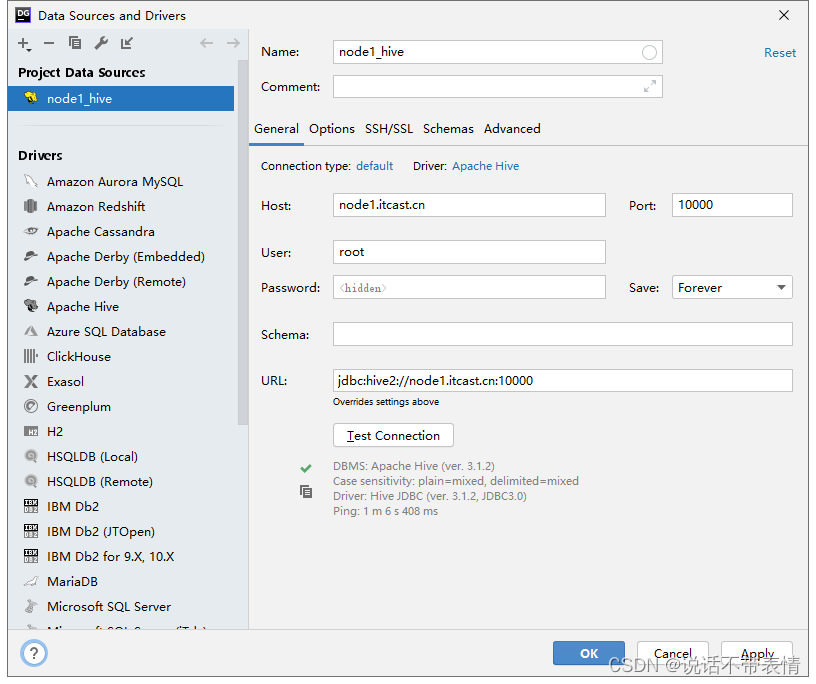This screenshot has width=816, height=684.
Task: Open help via the question mark icon
Action: [33, 653]
